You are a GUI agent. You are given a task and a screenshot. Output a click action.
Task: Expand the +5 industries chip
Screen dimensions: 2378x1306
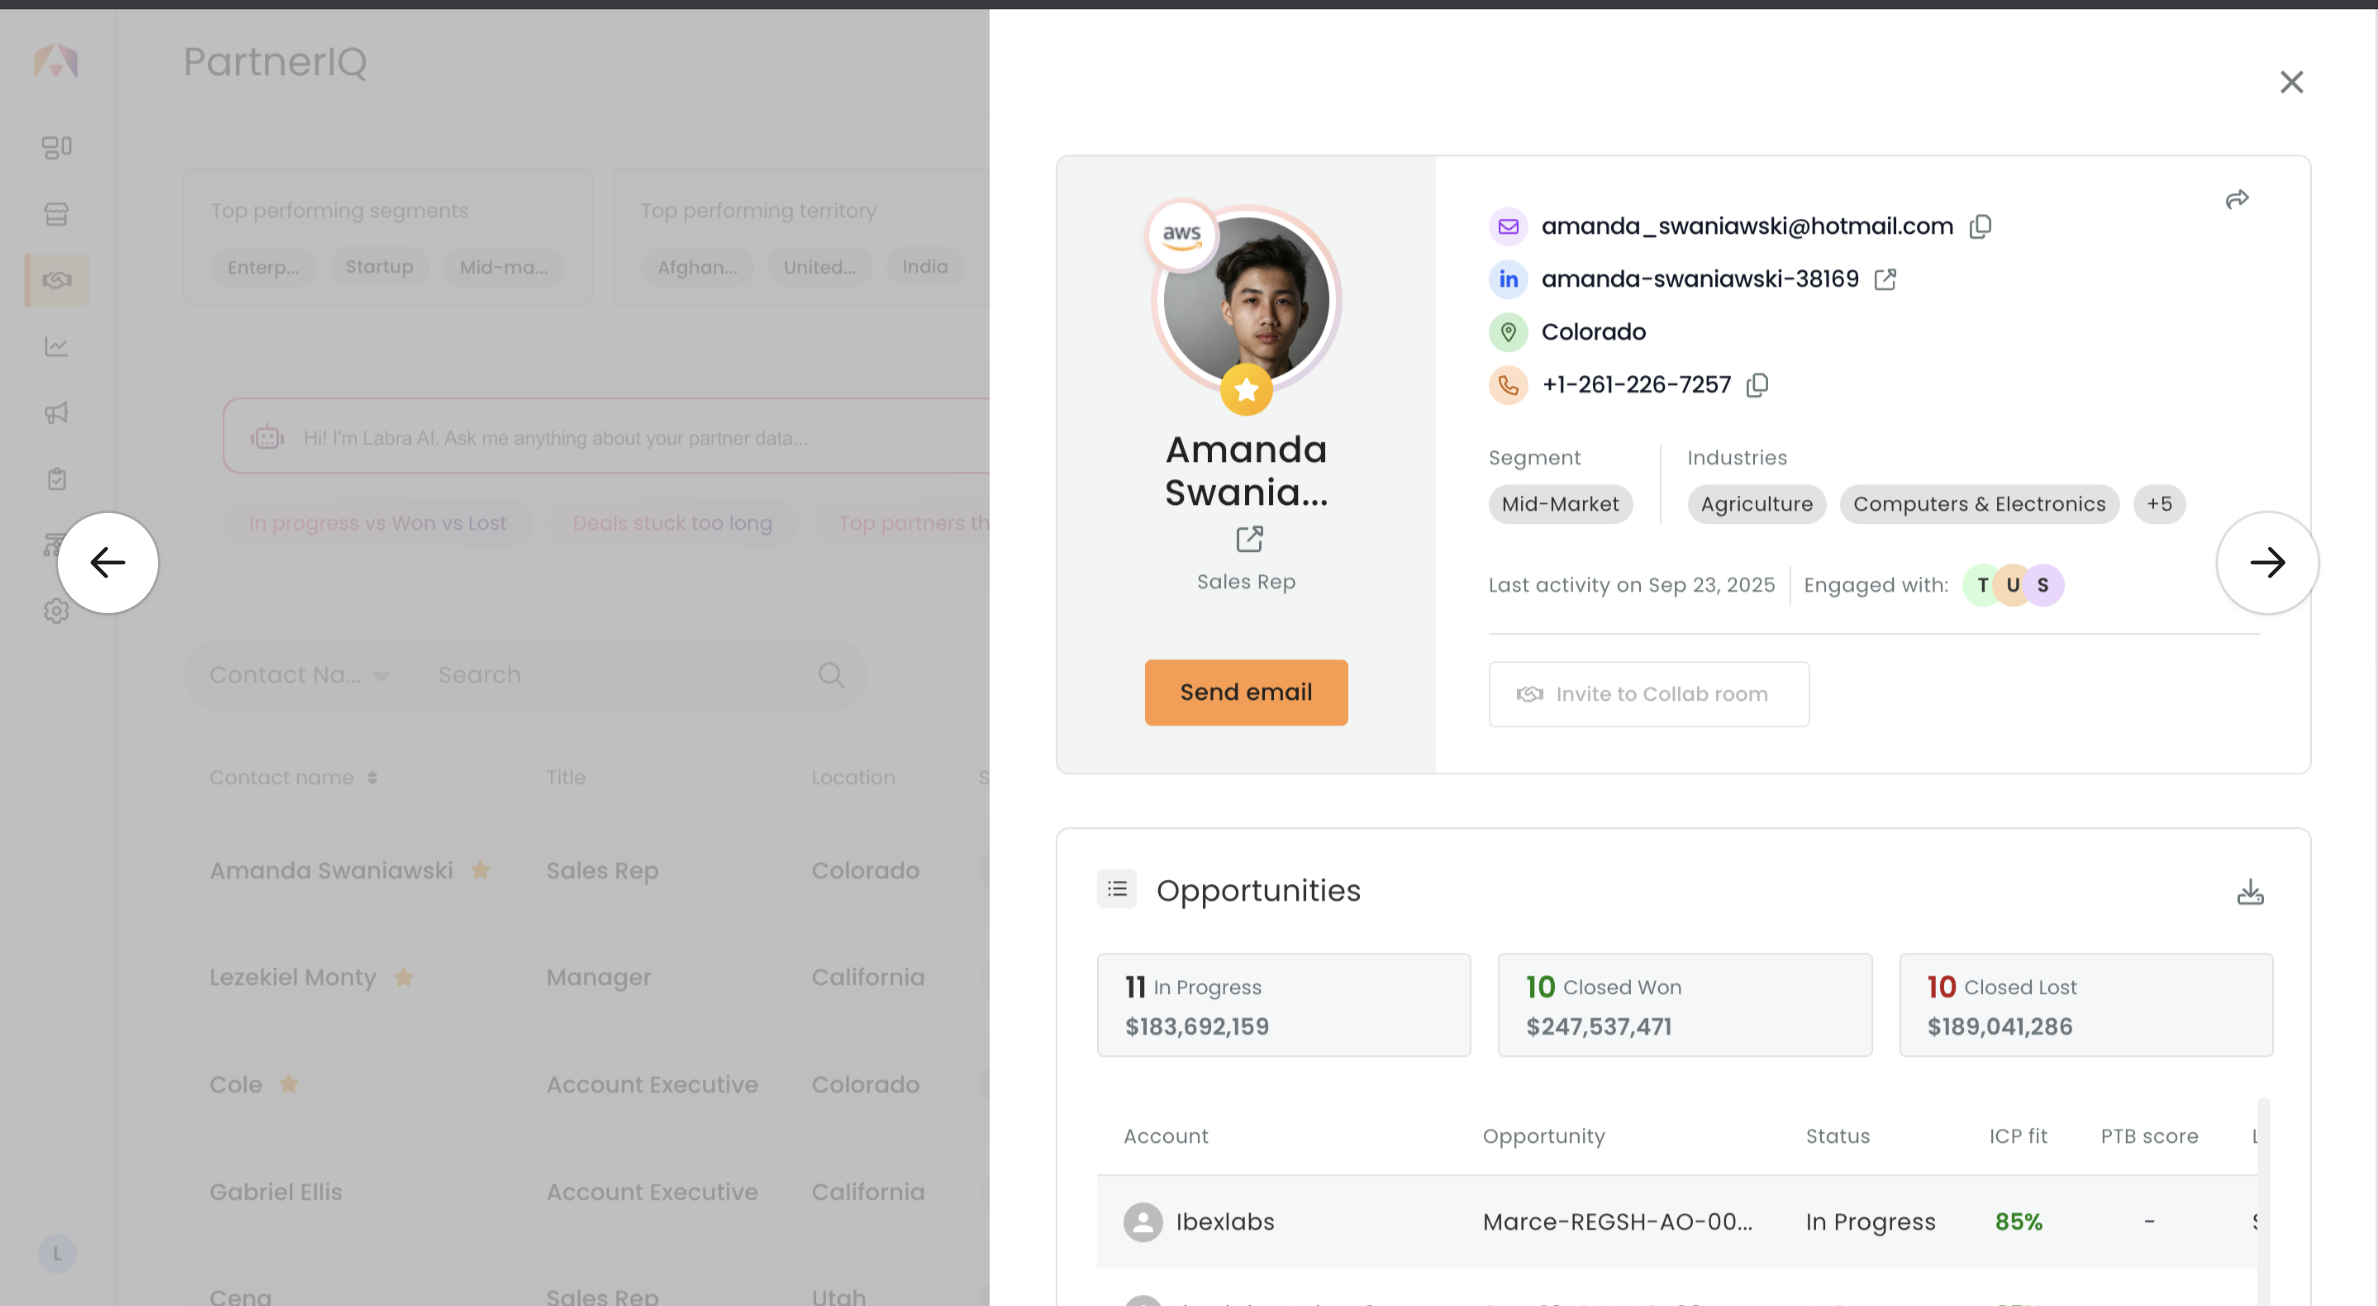[x=2159, y=505]
